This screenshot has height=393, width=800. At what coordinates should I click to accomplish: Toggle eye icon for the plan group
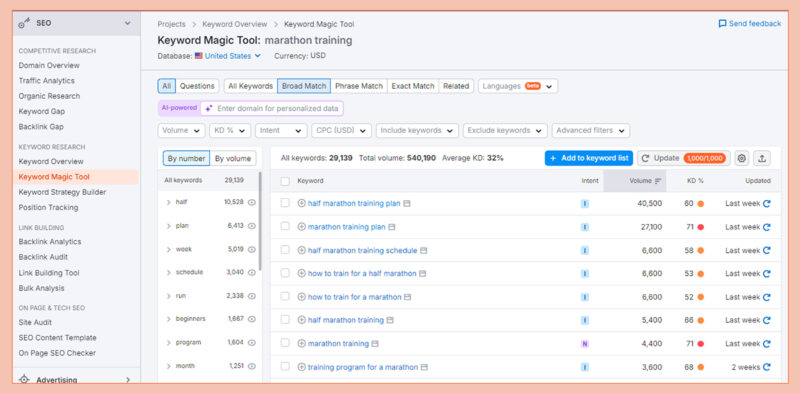click(x=252, y=226)
